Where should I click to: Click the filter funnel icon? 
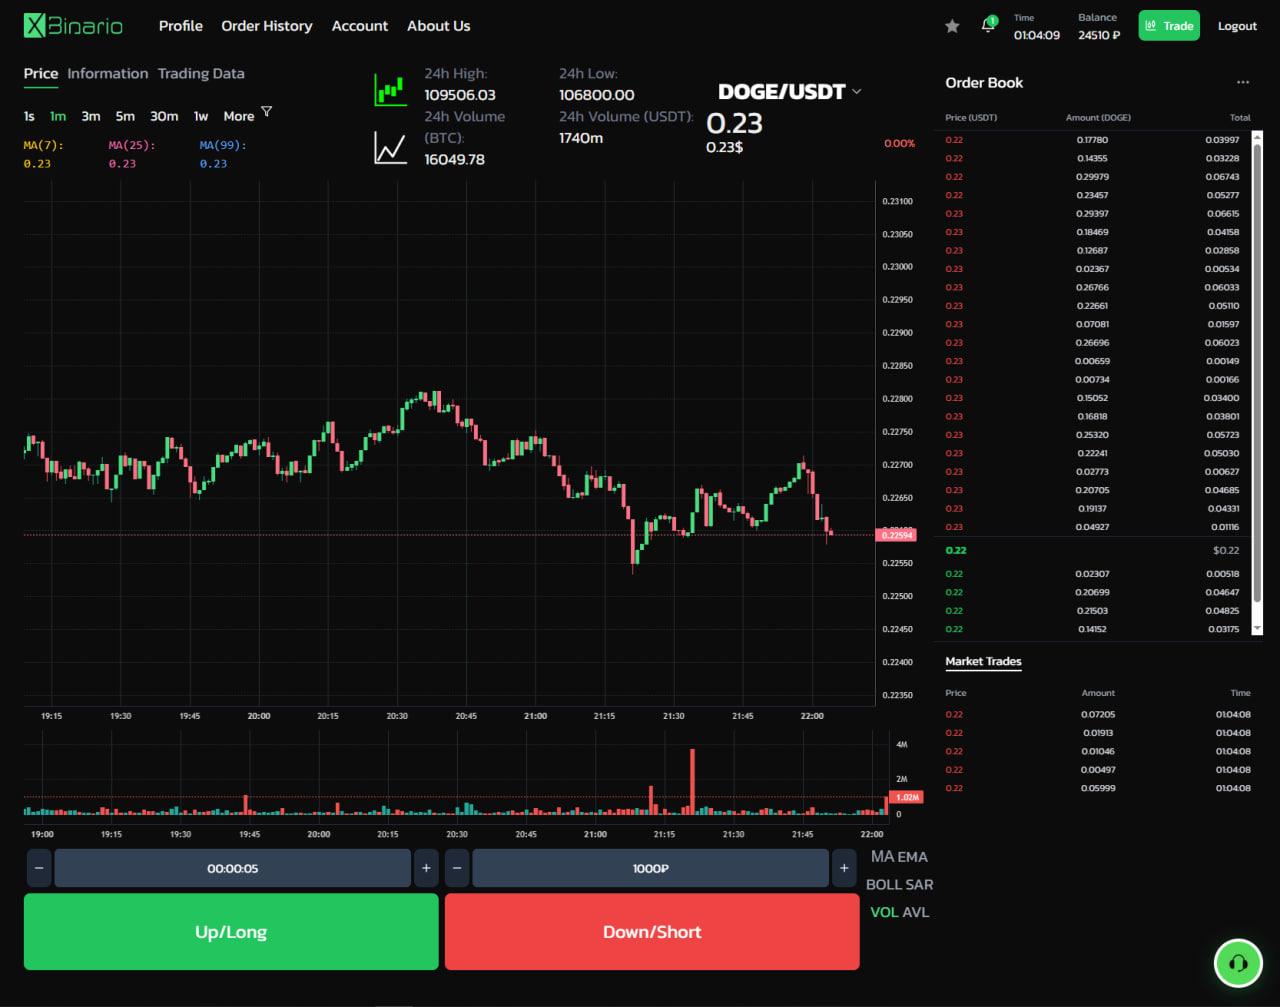click(267, 112)
